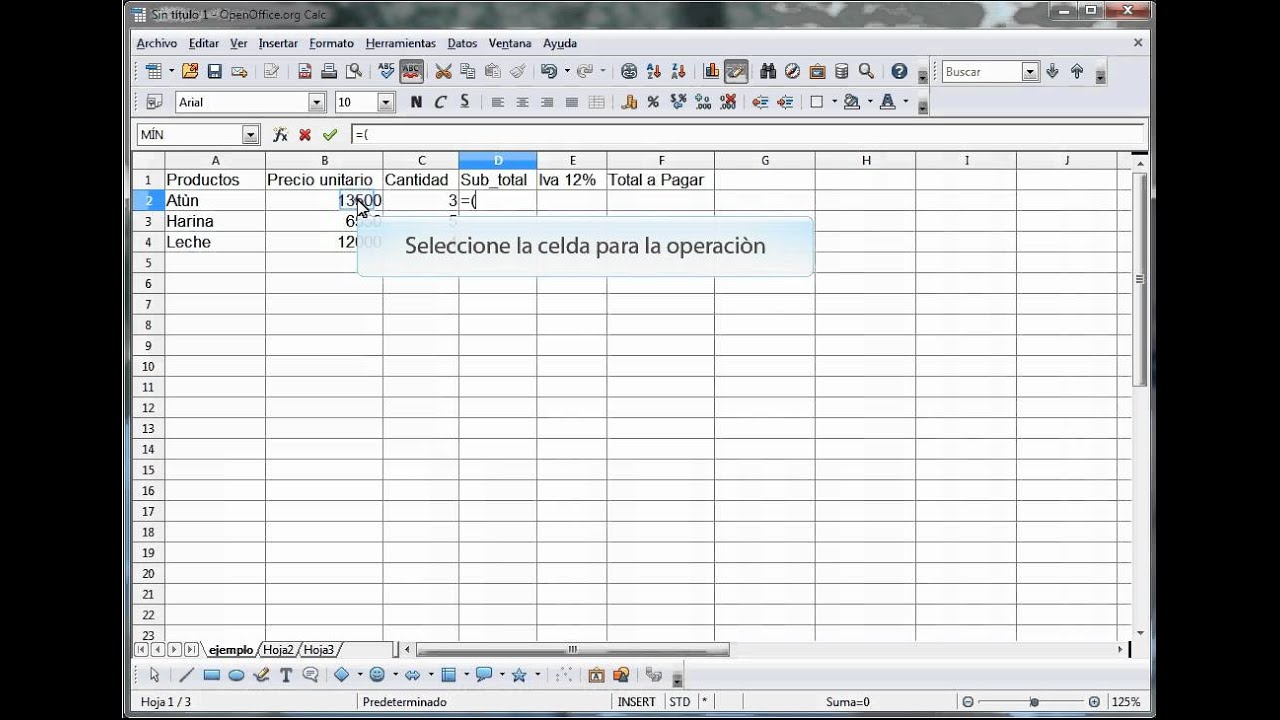This screenshot has height=720, width=1280.
Task: Insert a chart with bar-chart icon
Action: pyautogui.click(x=712, y=71)
